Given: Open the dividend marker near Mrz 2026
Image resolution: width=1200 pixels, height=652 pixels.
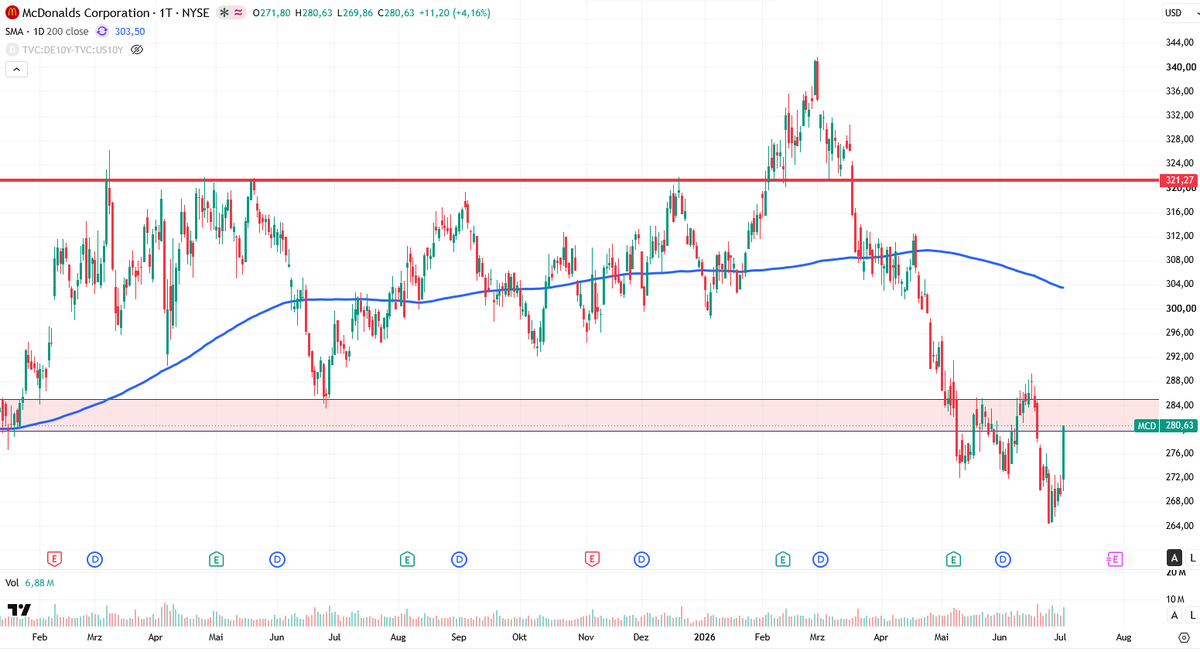Looking at the screenshot, I should 820,559.
